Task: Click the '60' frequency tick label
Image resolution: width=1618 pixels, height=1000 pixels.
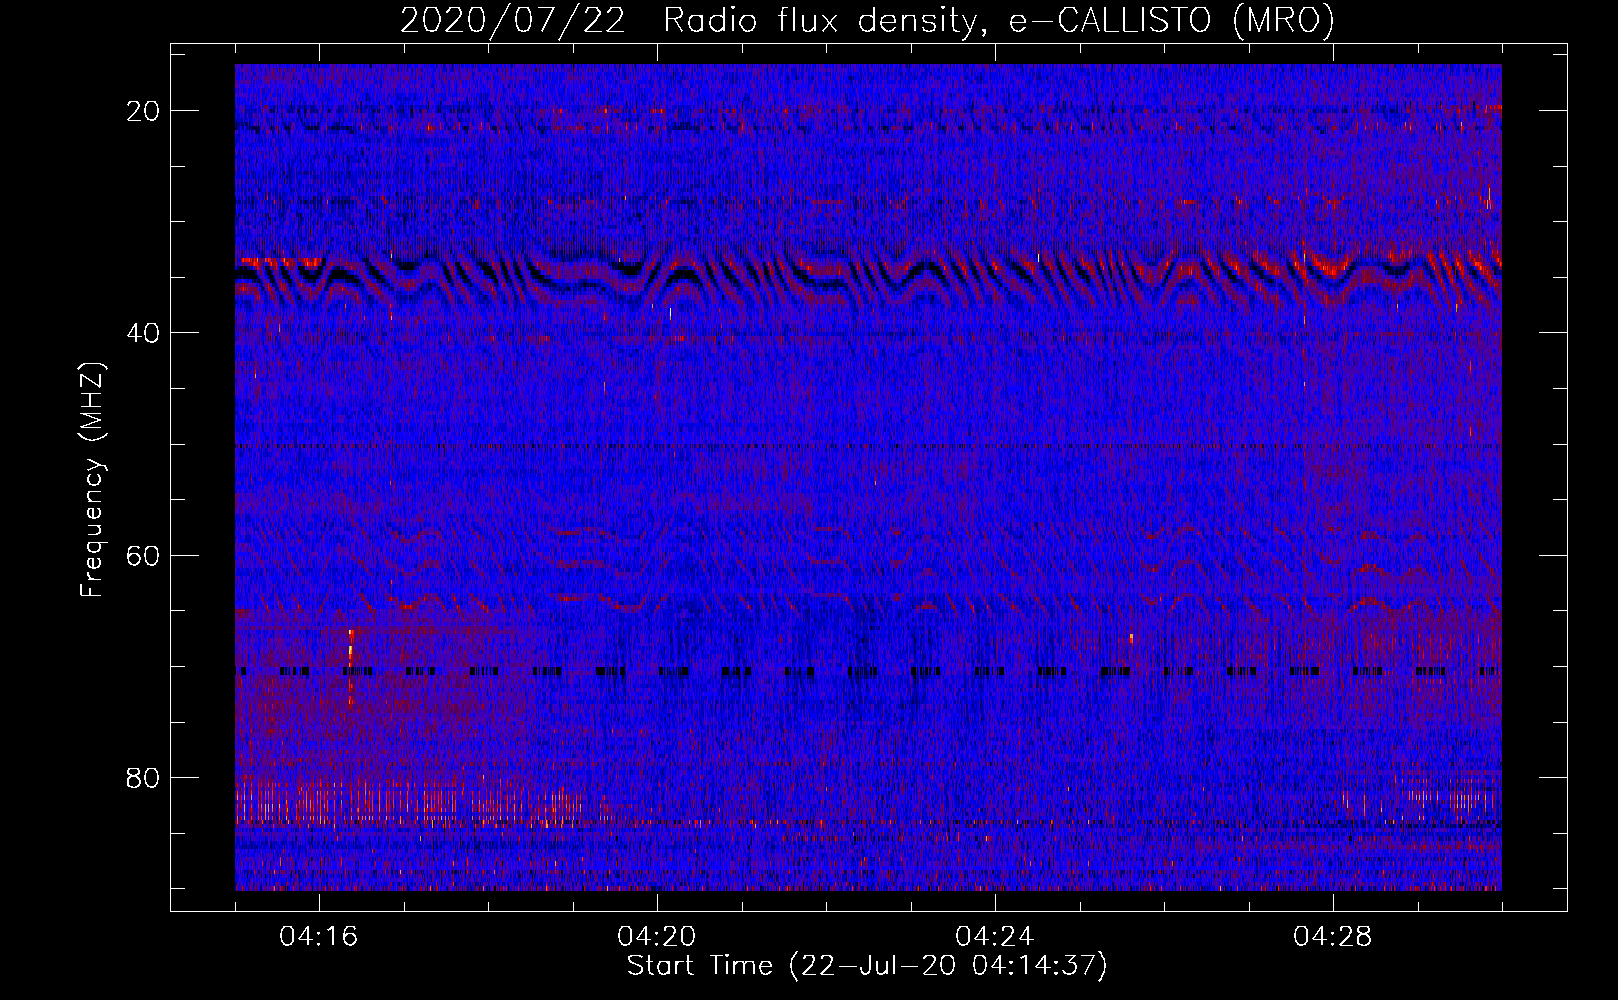Action: pos(144,555)
